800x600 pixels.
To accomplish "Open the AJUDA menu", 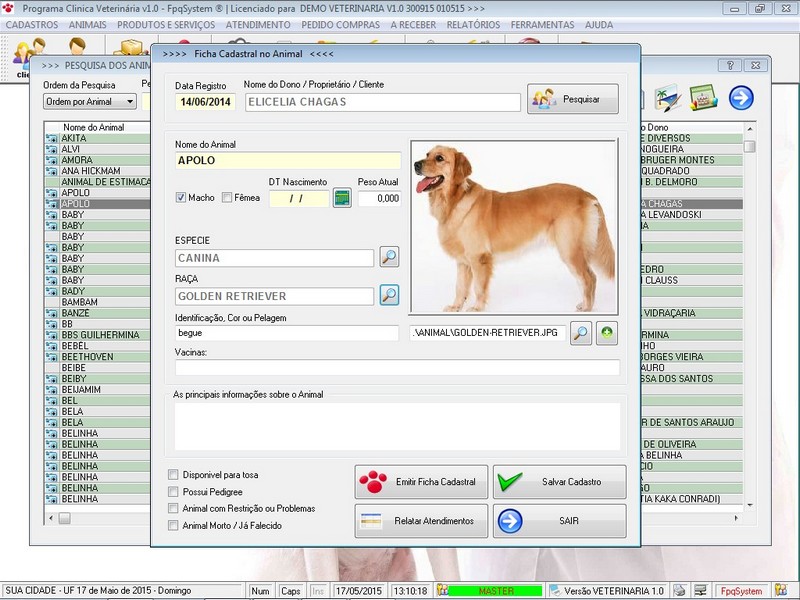I will click(x=599, y=25).
